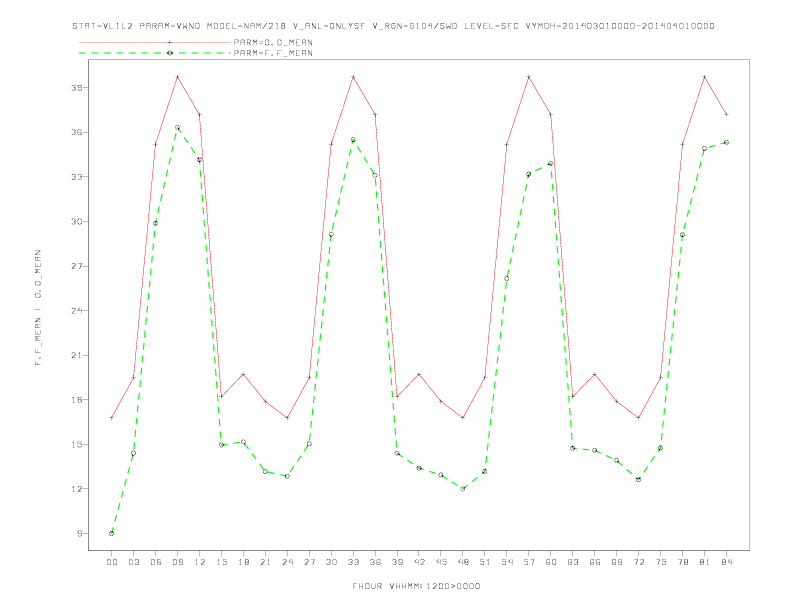Click y-axis tick label 18
792x612 pixels.
(77, 399)
